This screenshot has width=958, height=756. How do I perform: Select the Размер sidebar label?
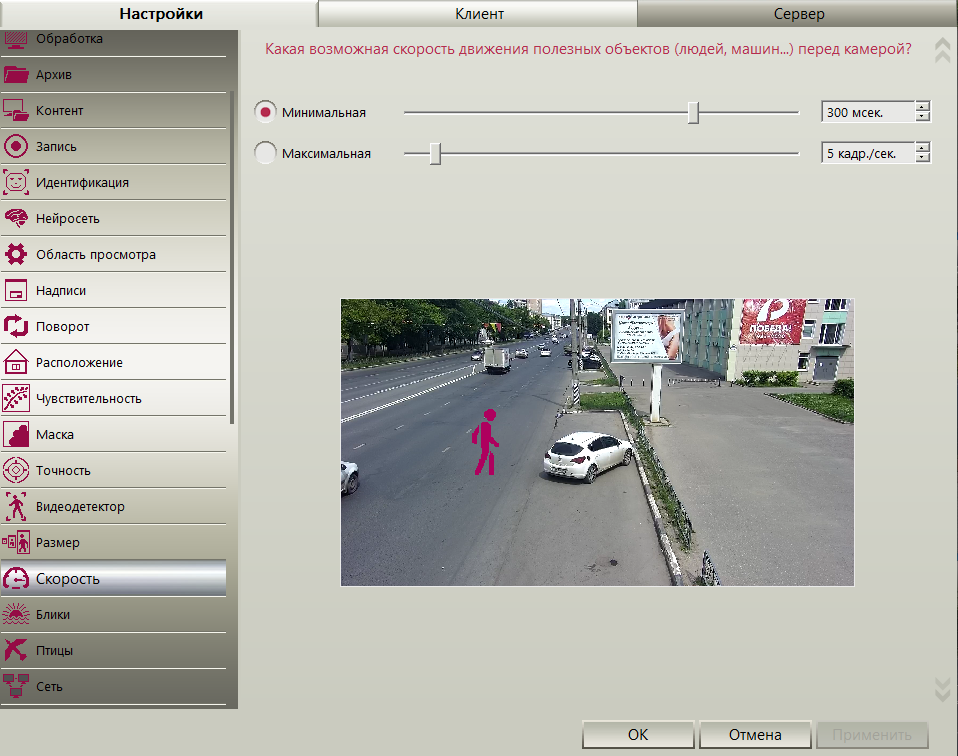point(58,543)
